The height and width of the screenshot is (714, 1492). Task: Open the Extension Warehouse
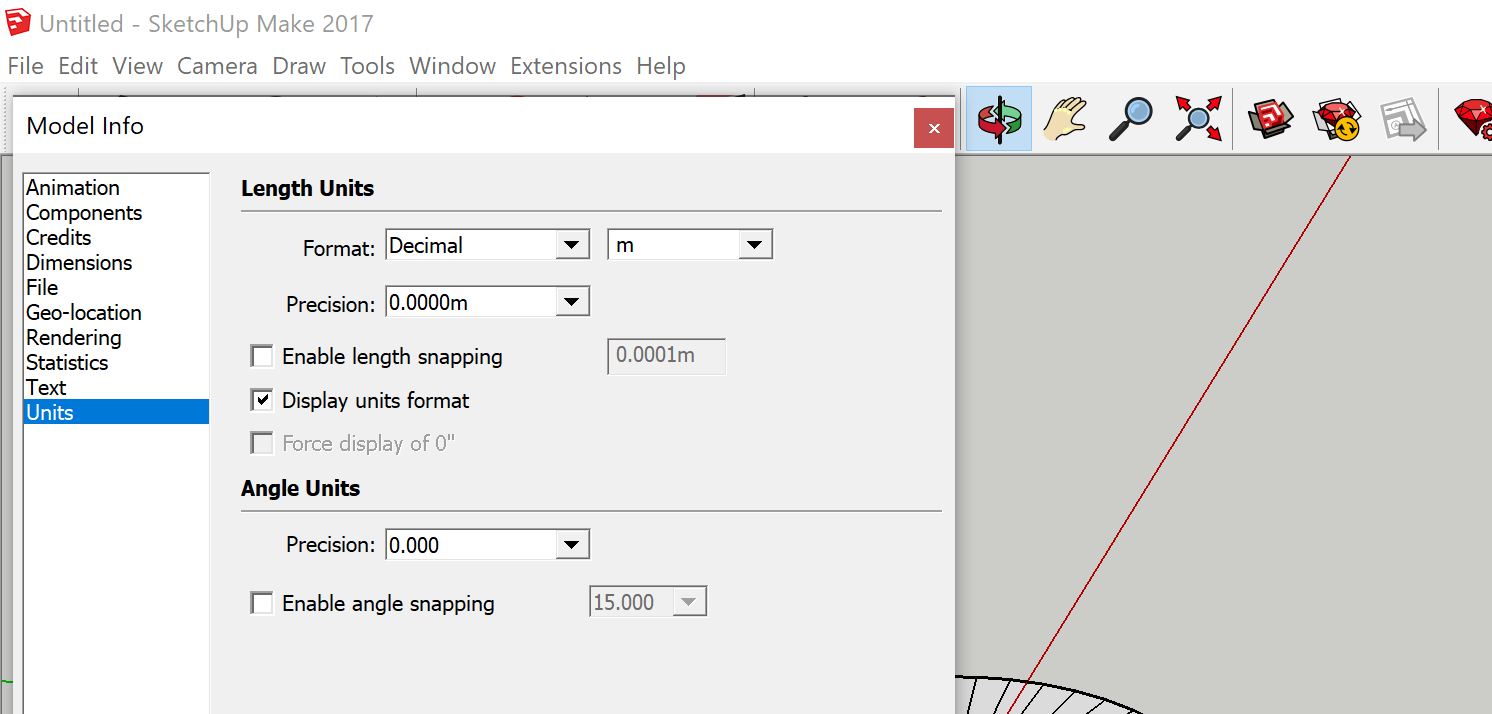pyautogui.click(x=1337, y=119)
